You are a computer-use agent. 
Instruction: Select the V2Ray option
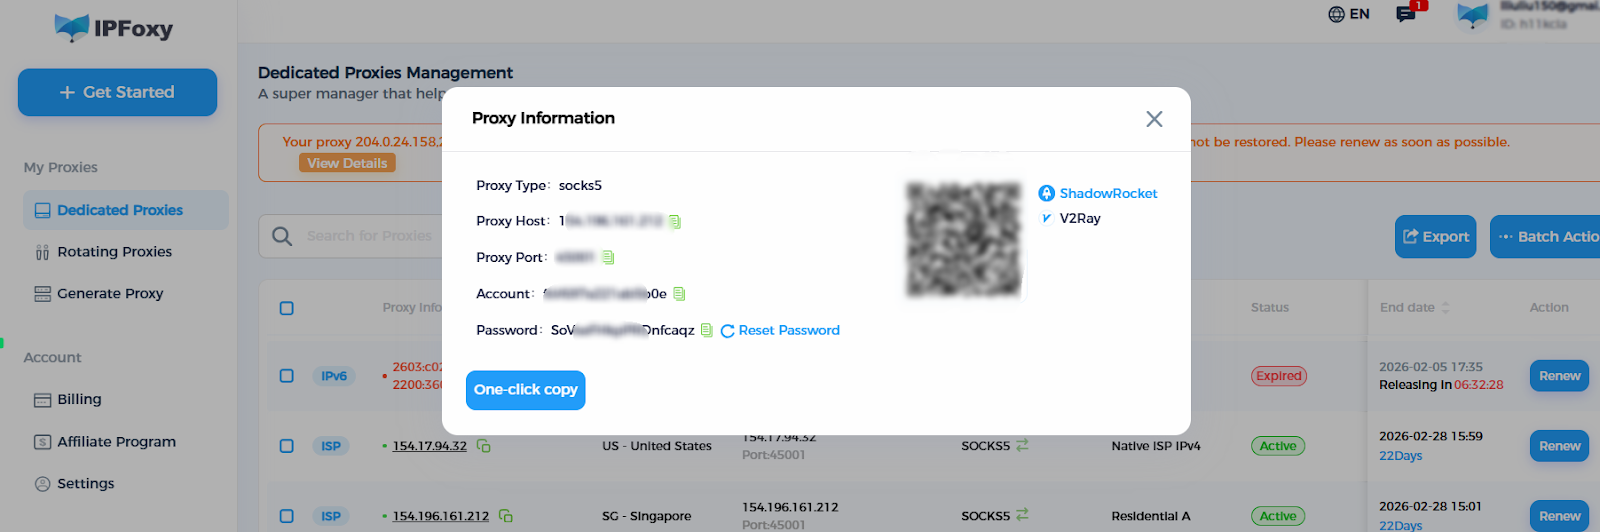pos(1071,218)
